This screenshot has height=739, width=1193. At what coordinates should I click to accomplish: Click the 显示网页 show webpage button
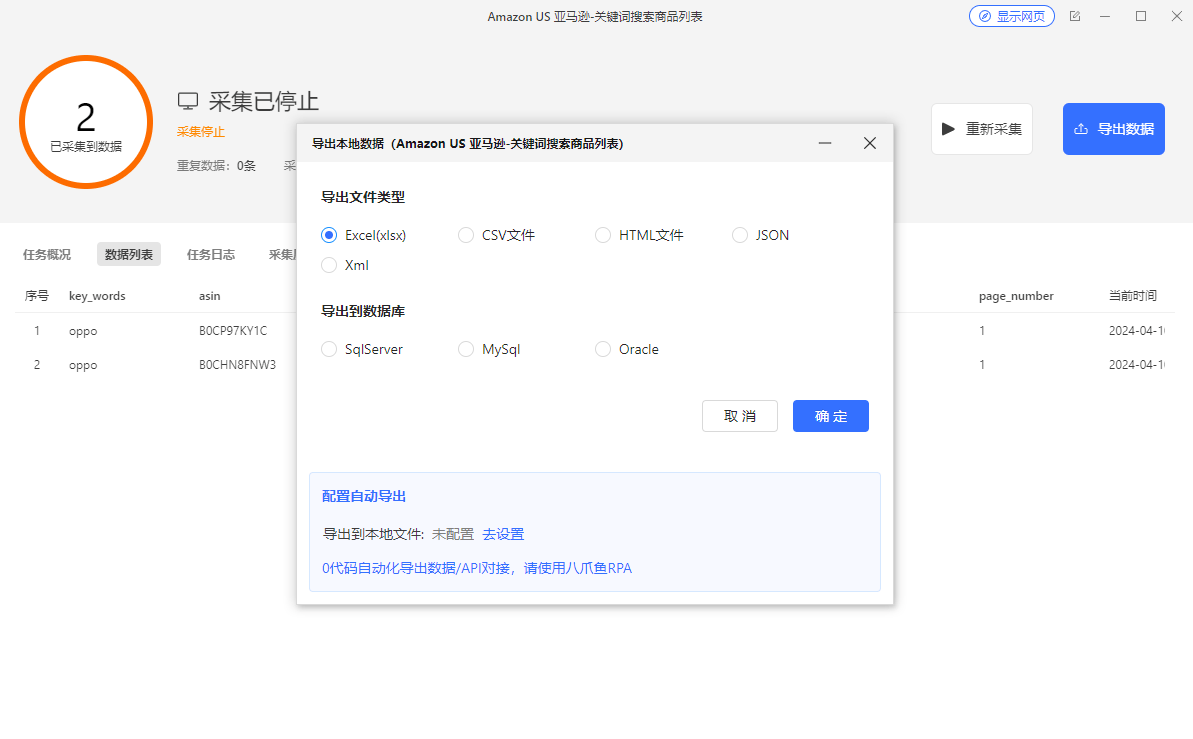pyautogui.click(x=1011, y=16)
